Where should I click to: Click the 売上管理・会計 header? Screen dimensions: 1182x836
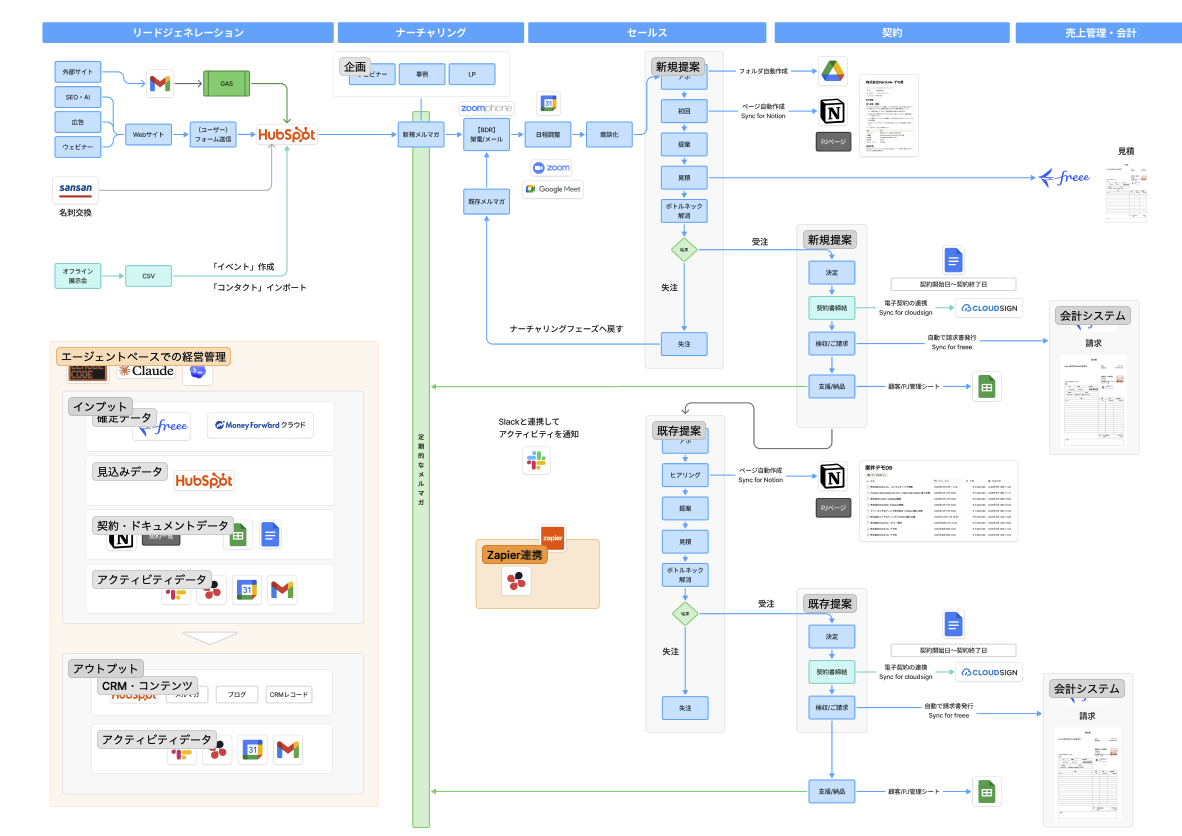[1100, 32]
